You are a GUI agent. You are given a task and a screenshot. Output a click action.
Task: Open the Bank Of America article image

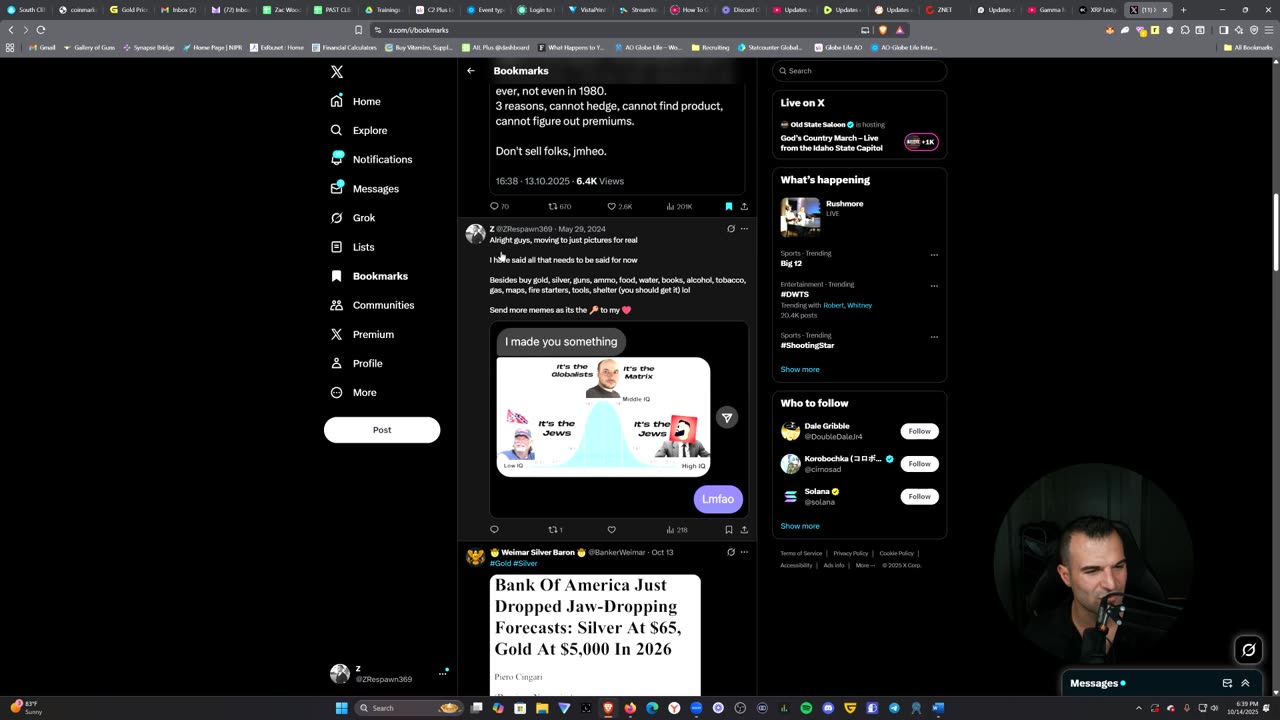click(595, 635)
